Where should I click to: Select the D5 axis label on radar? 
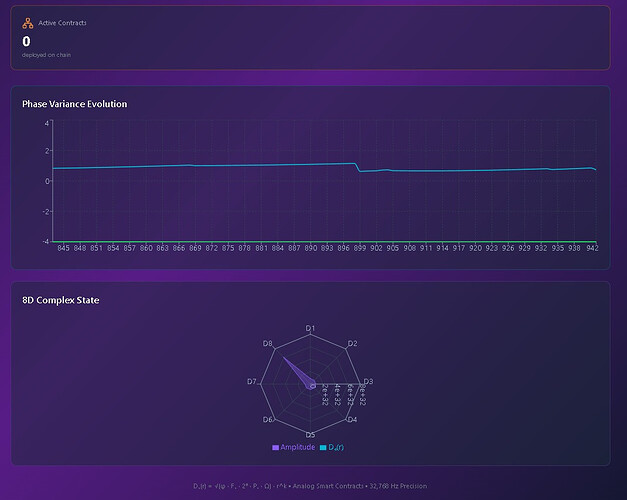pos(310,435)
